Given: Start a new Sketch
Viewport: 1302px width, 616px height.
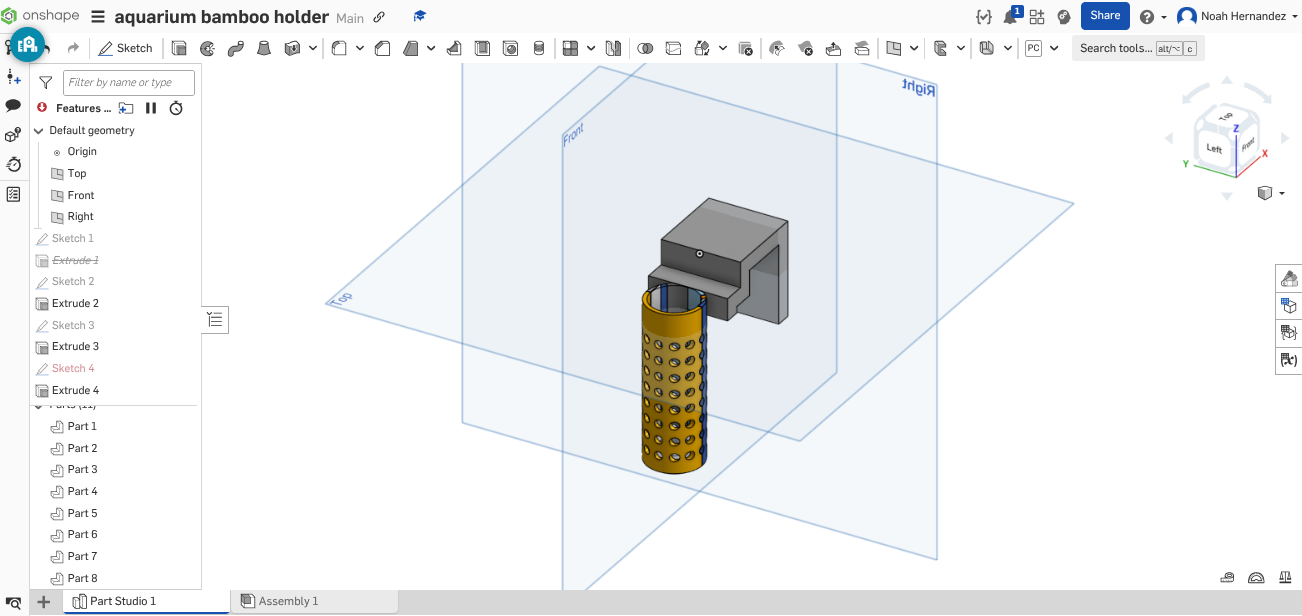Looking at the screenshot, I should [x=126, y=48].
